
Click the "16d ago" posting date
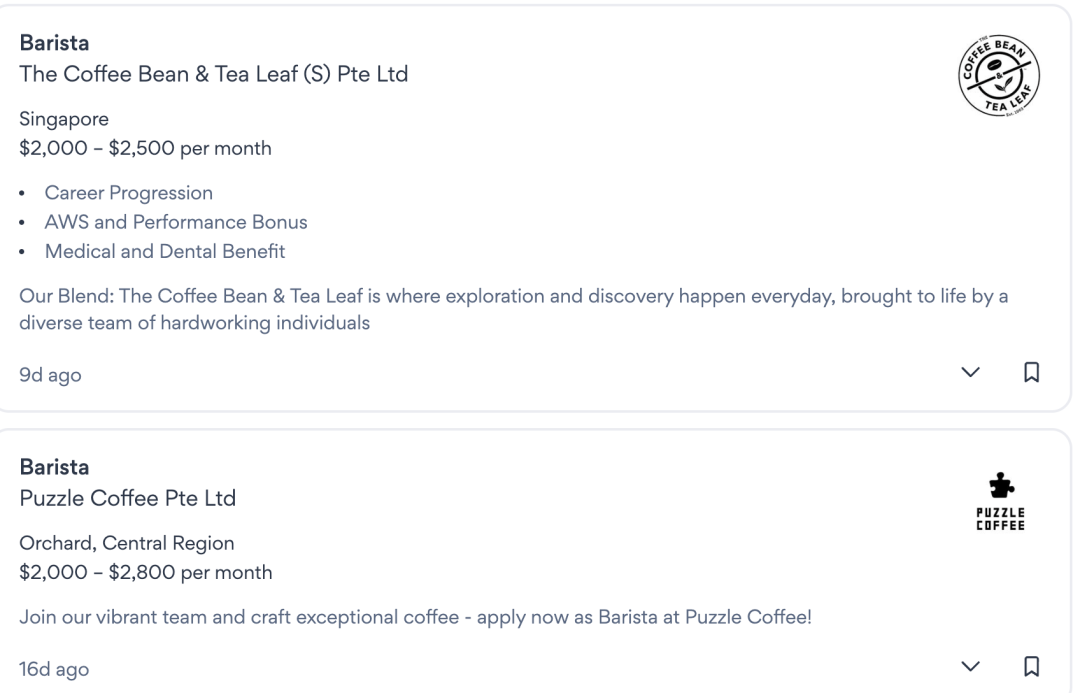click(54, 669)
